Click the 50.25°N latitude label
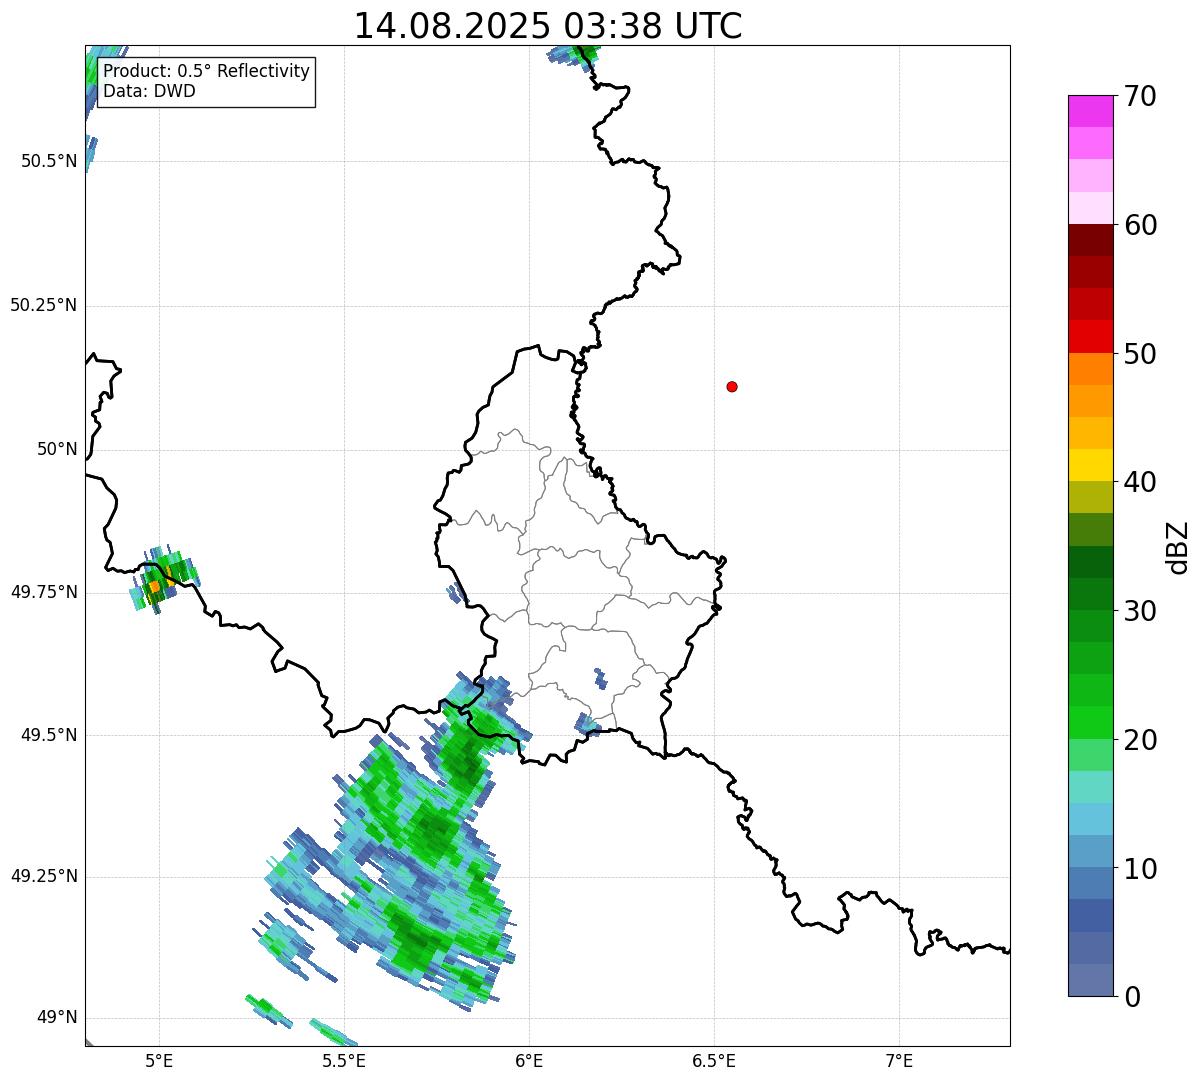Screen dimensions: 1202x1081 (44, 305)
